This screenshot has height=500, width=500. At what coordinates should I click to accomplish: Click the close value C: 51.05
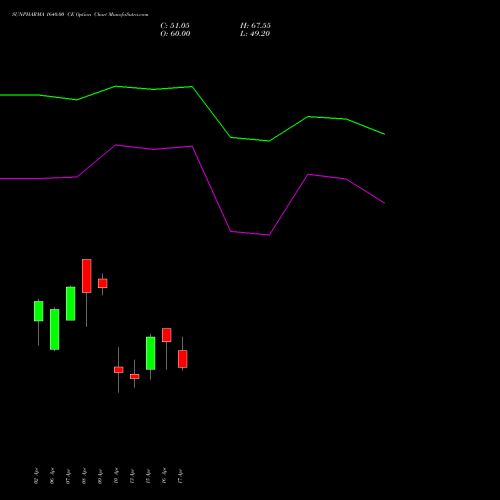175,26
